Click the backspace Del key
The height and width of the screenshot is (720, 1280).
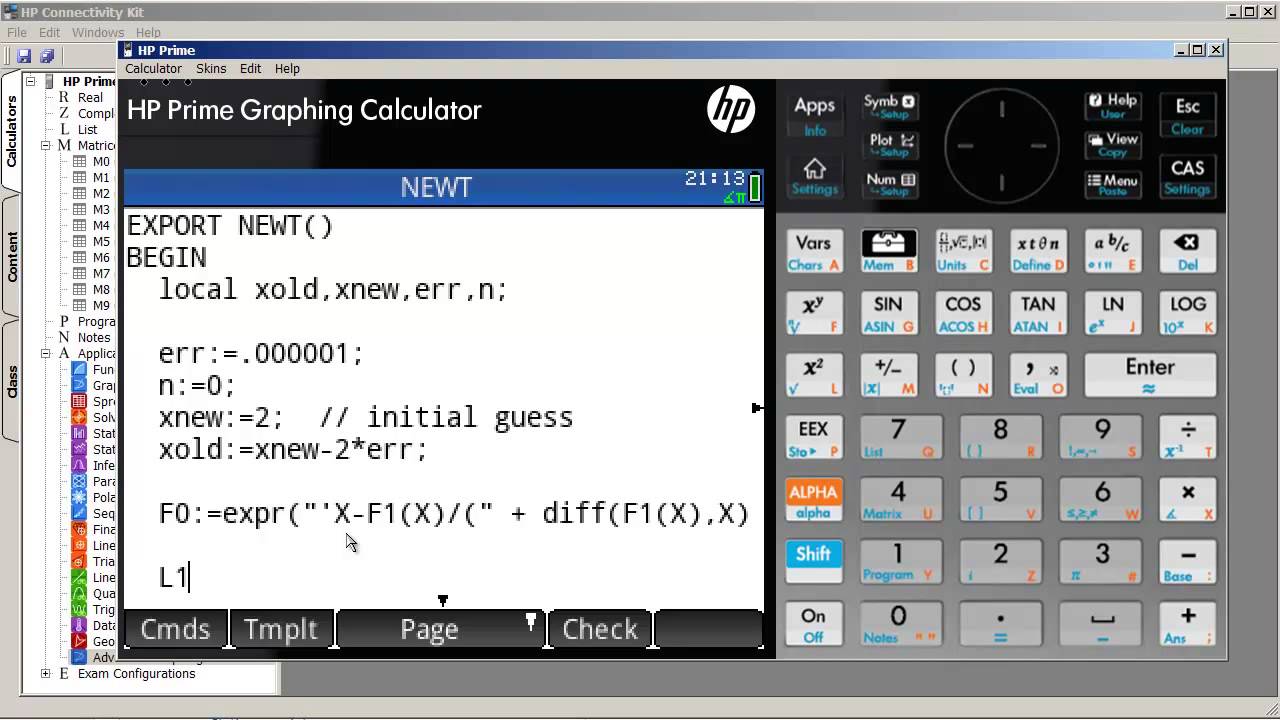pyautogui.click(x=1187, y=252)
